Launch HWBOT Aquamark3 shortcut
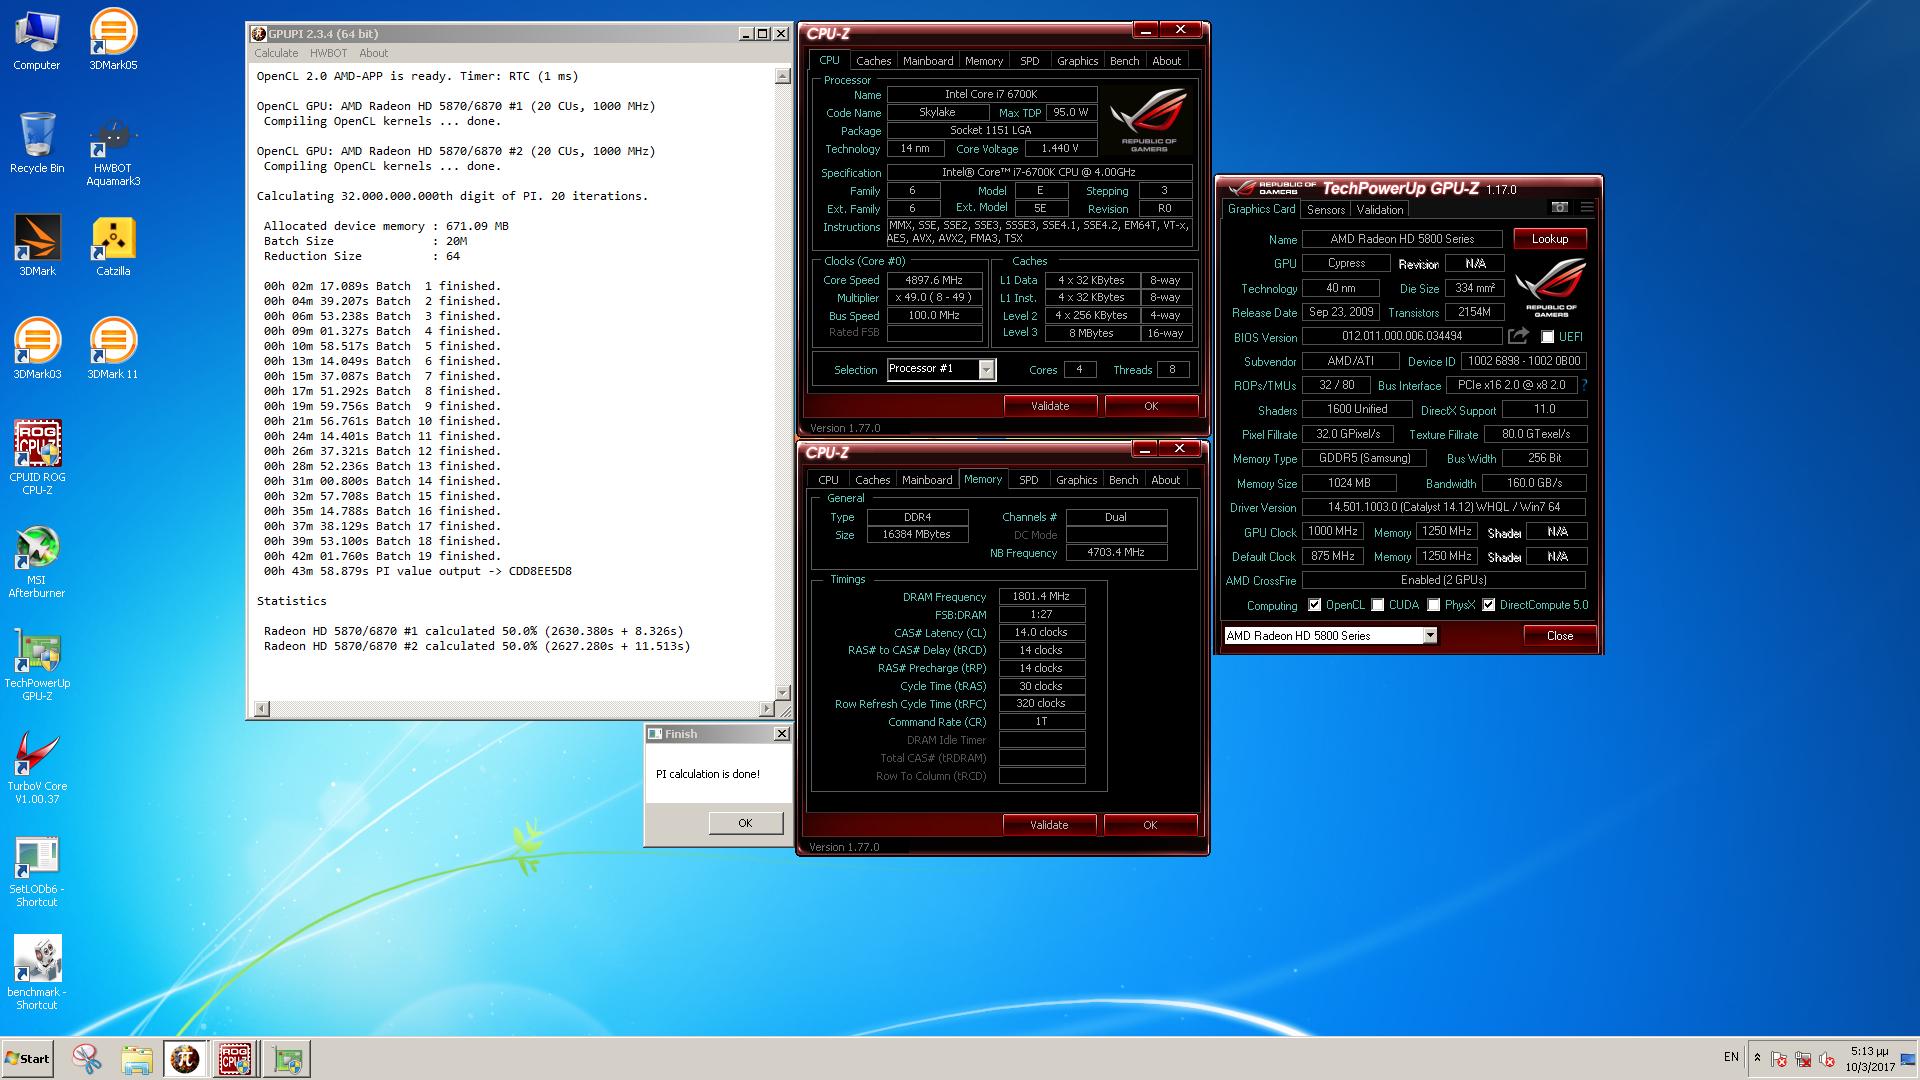This screenshot has width=1920, height=1080. pyautogui.click(x=113, y=150)
